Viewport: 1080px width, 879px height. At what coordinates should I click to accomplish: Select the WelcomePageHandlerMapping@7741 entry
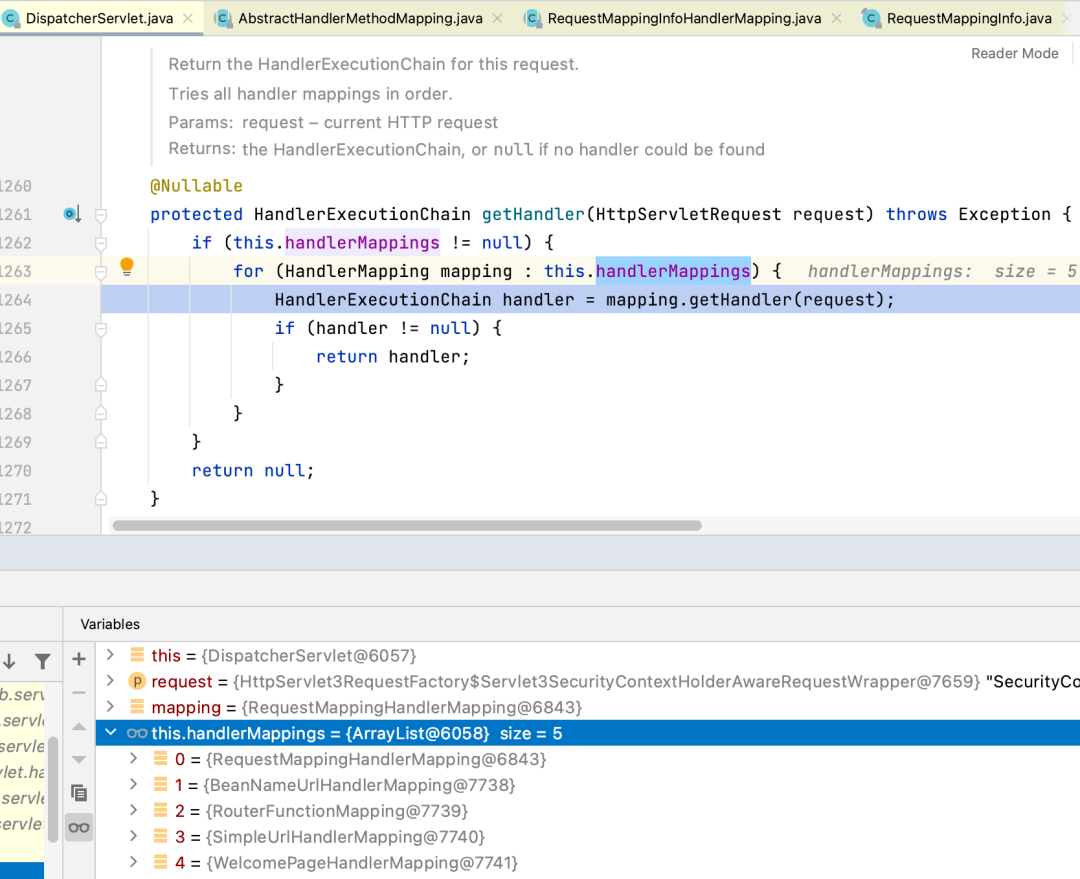coord(360,863)
